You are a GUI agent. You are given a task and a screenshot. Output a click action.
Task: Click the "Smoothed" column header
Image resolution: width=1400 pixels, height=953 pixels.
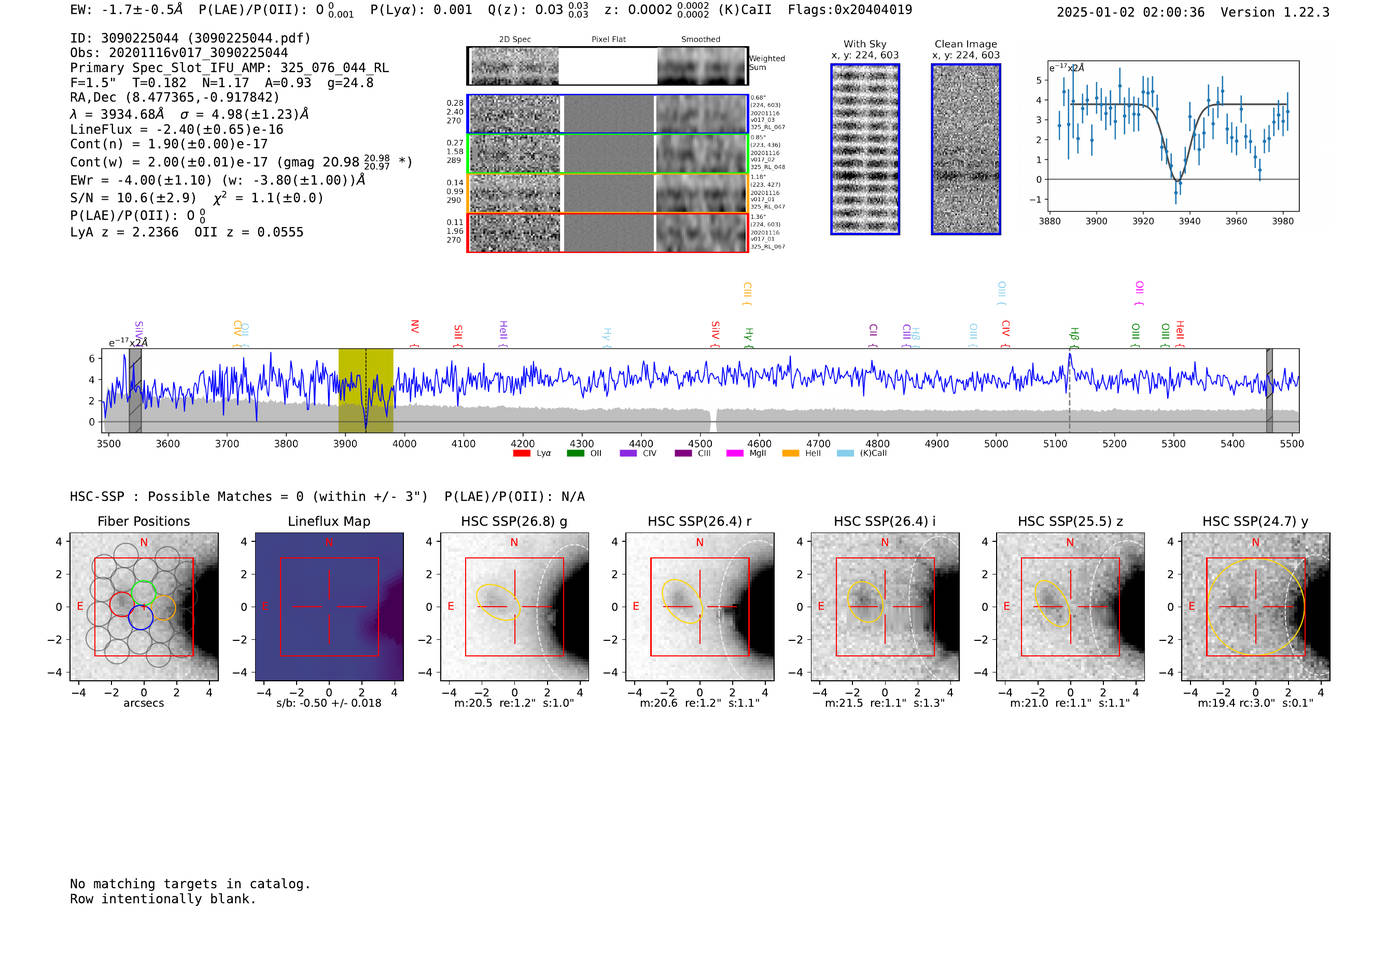click(701, 40)
